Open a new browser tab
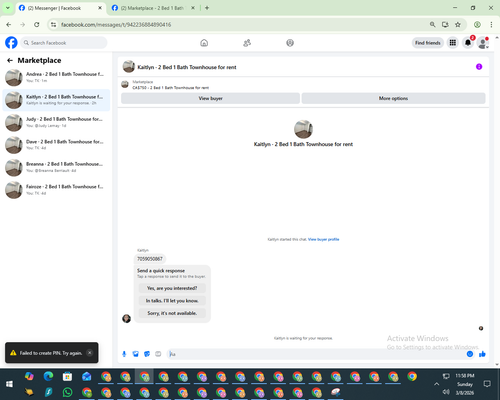 207,8
